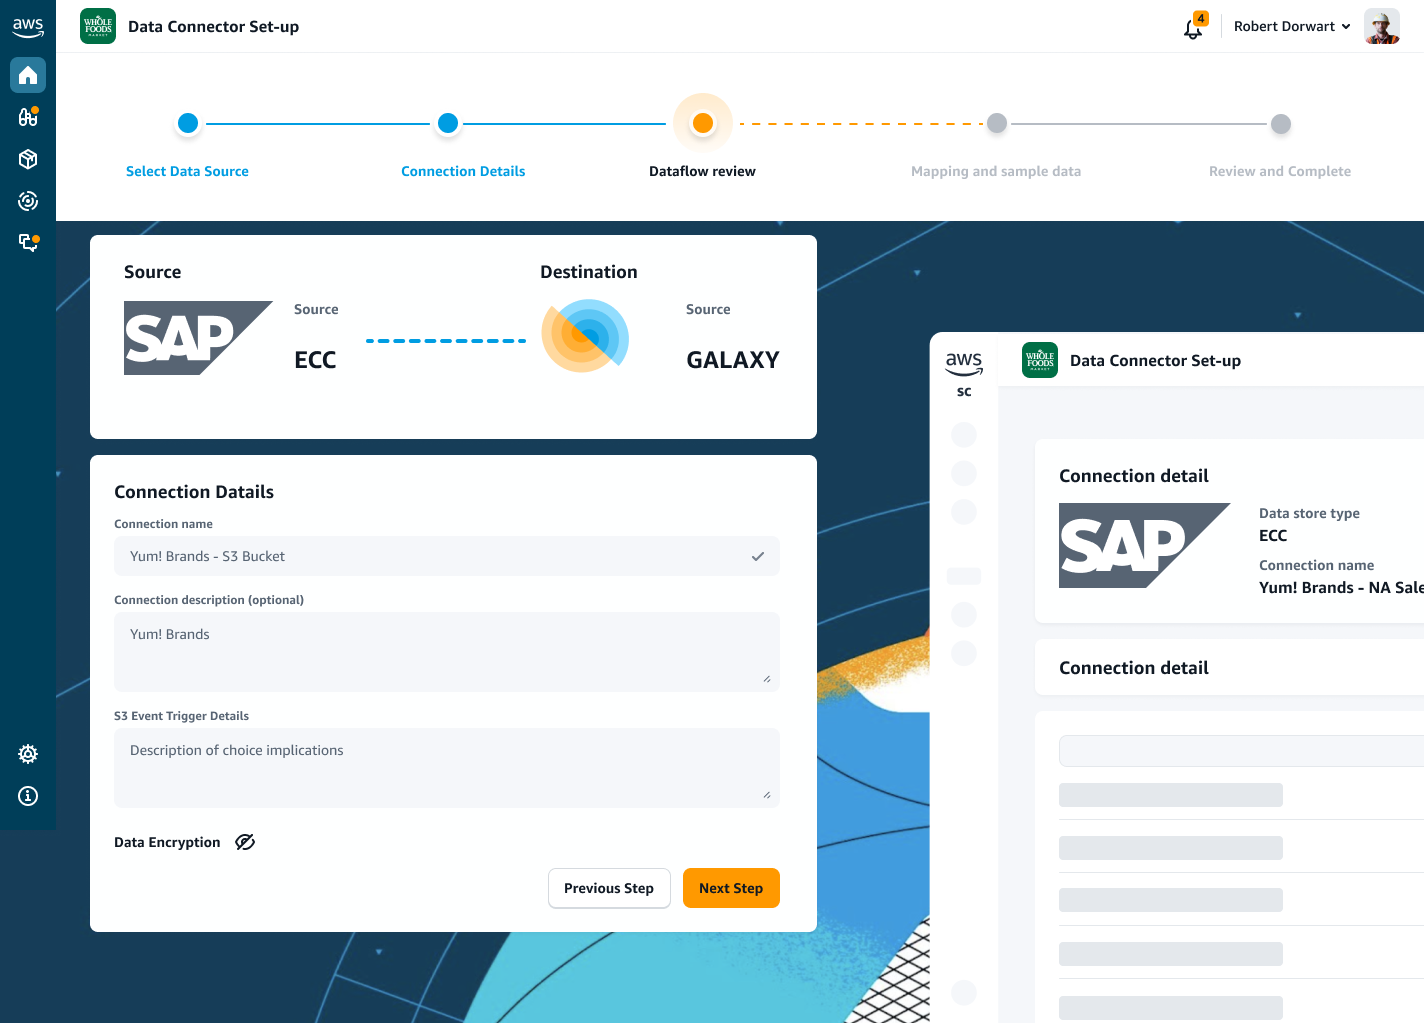Open the info circle icon in sidebar
1424x1023 pixels.
28,796
